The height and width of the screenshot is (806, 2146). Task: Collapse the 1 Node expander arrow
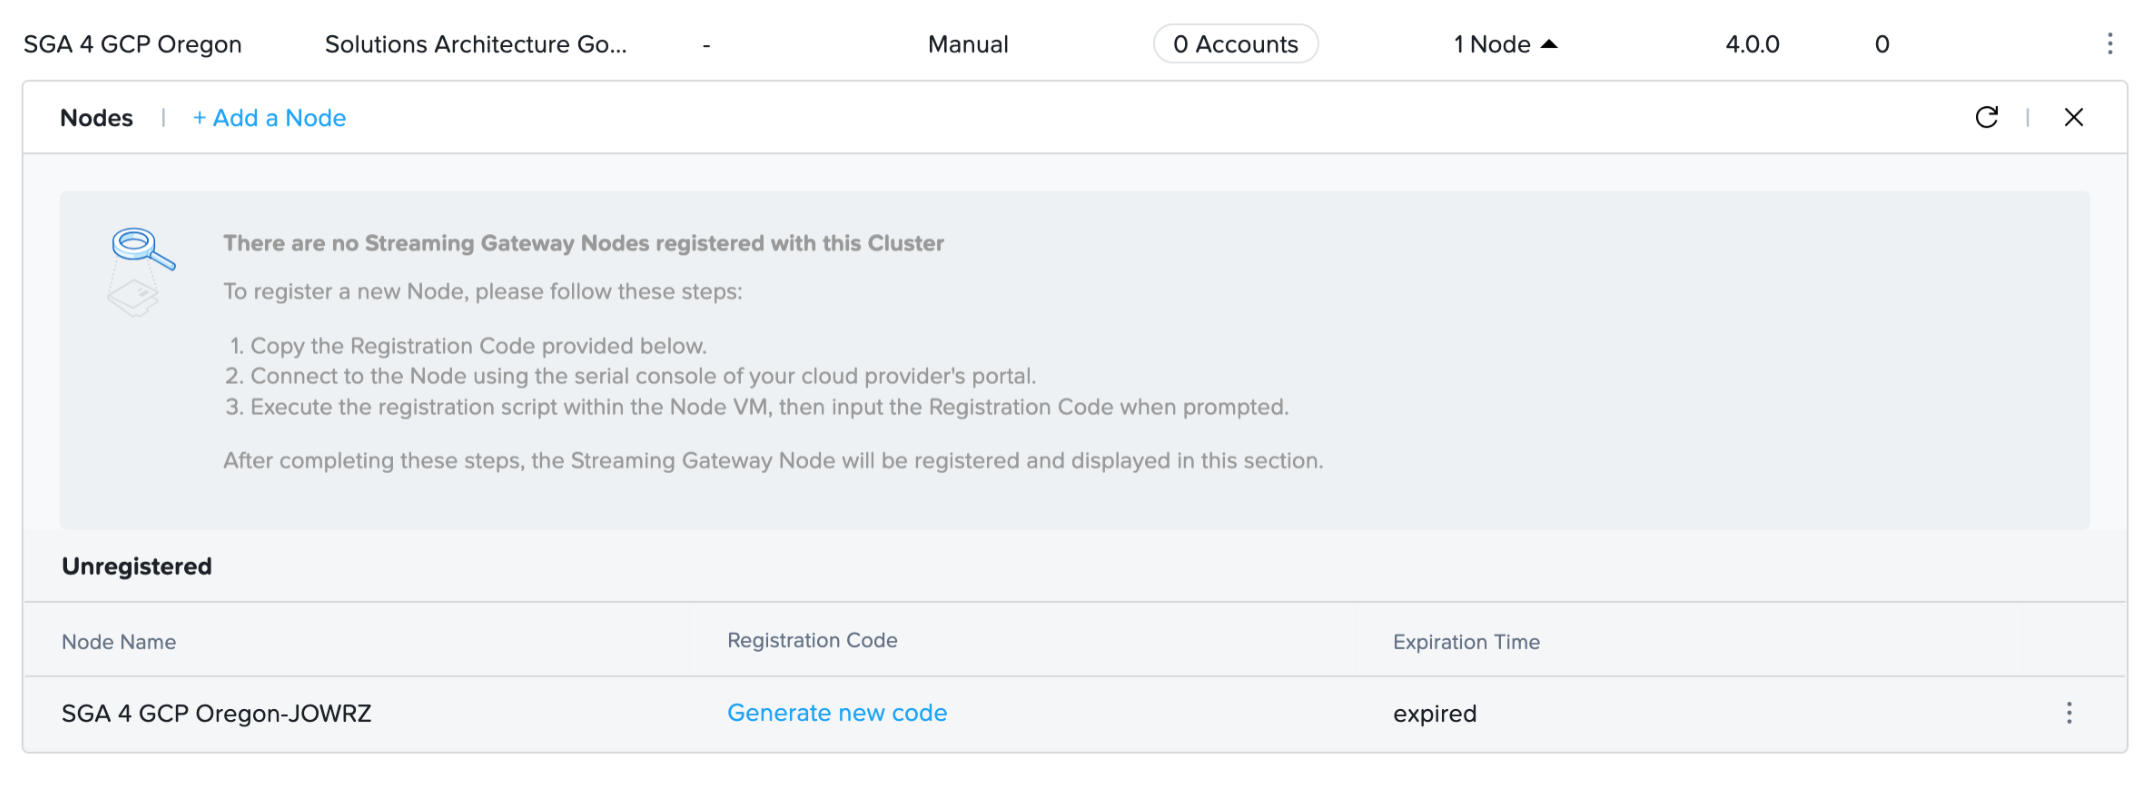tap(1549, 44)
